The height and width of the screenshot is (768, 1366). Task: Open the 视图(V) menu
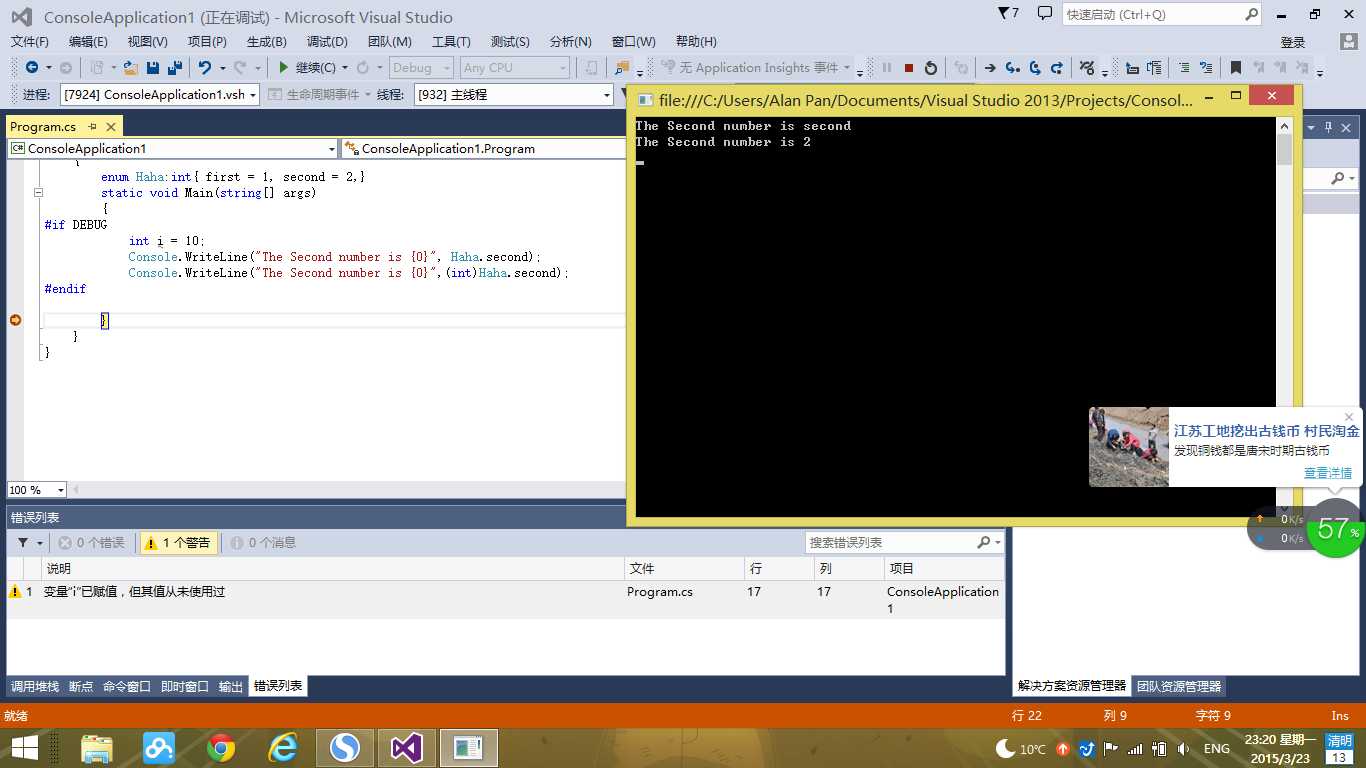148,41
